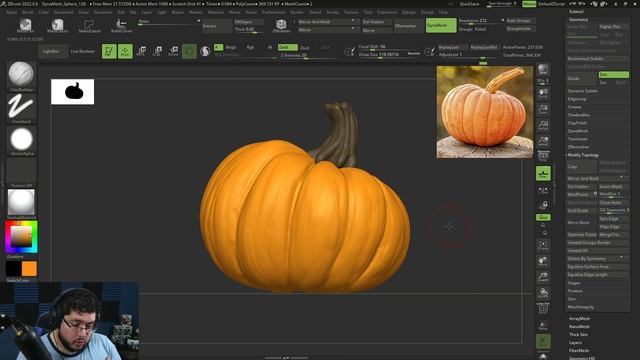Open the Zplugin menu
This screenshot has height=360, width=640.
pos(408,12)
